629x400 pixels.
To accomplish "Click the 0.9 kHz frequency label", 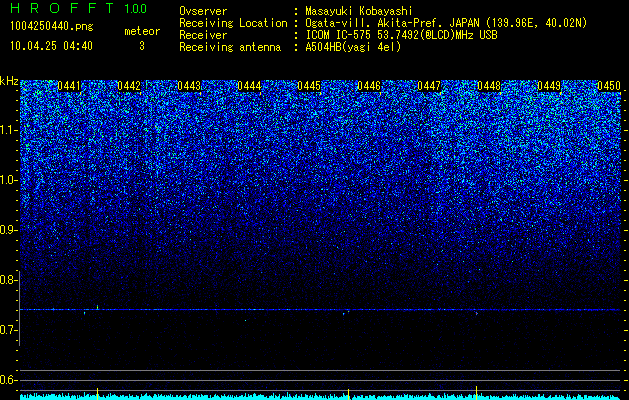I will click(8, 230).
